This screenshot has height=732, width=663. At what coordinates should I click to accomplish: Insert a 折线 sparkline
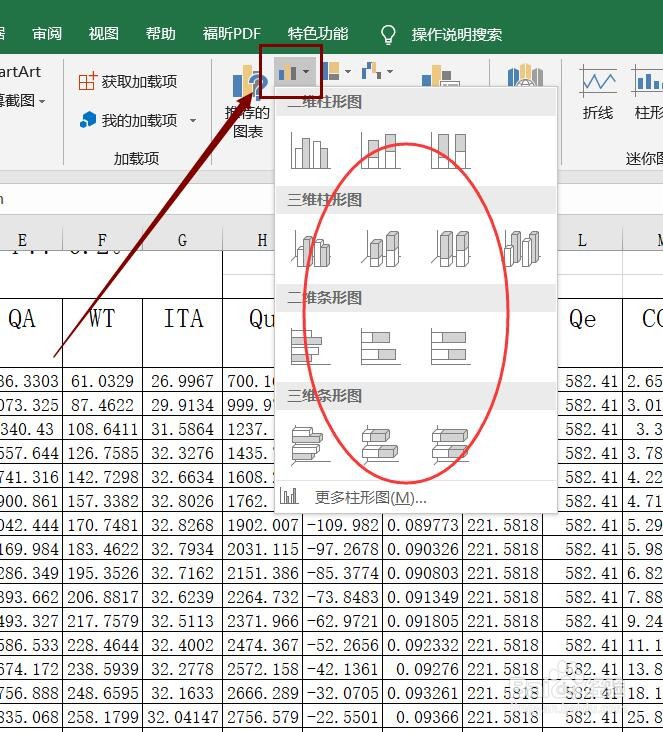click(598, 94)
